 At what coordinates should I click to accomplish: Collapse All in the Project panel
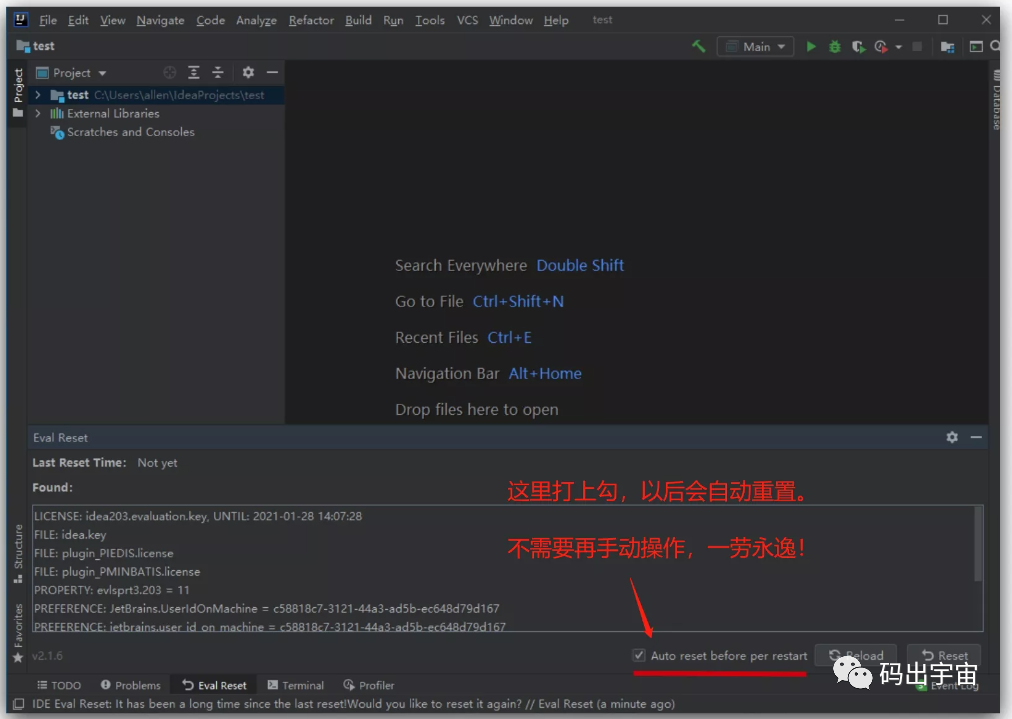pos(219,72)
